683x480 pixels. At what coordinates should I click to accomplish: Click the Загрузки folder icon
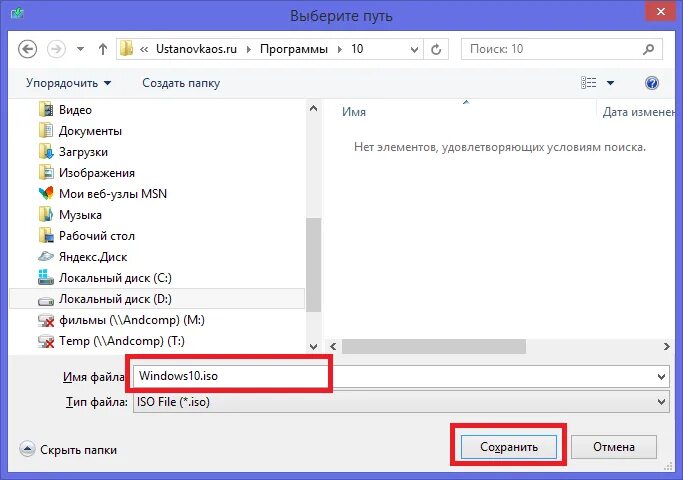(x=46, y=152)
